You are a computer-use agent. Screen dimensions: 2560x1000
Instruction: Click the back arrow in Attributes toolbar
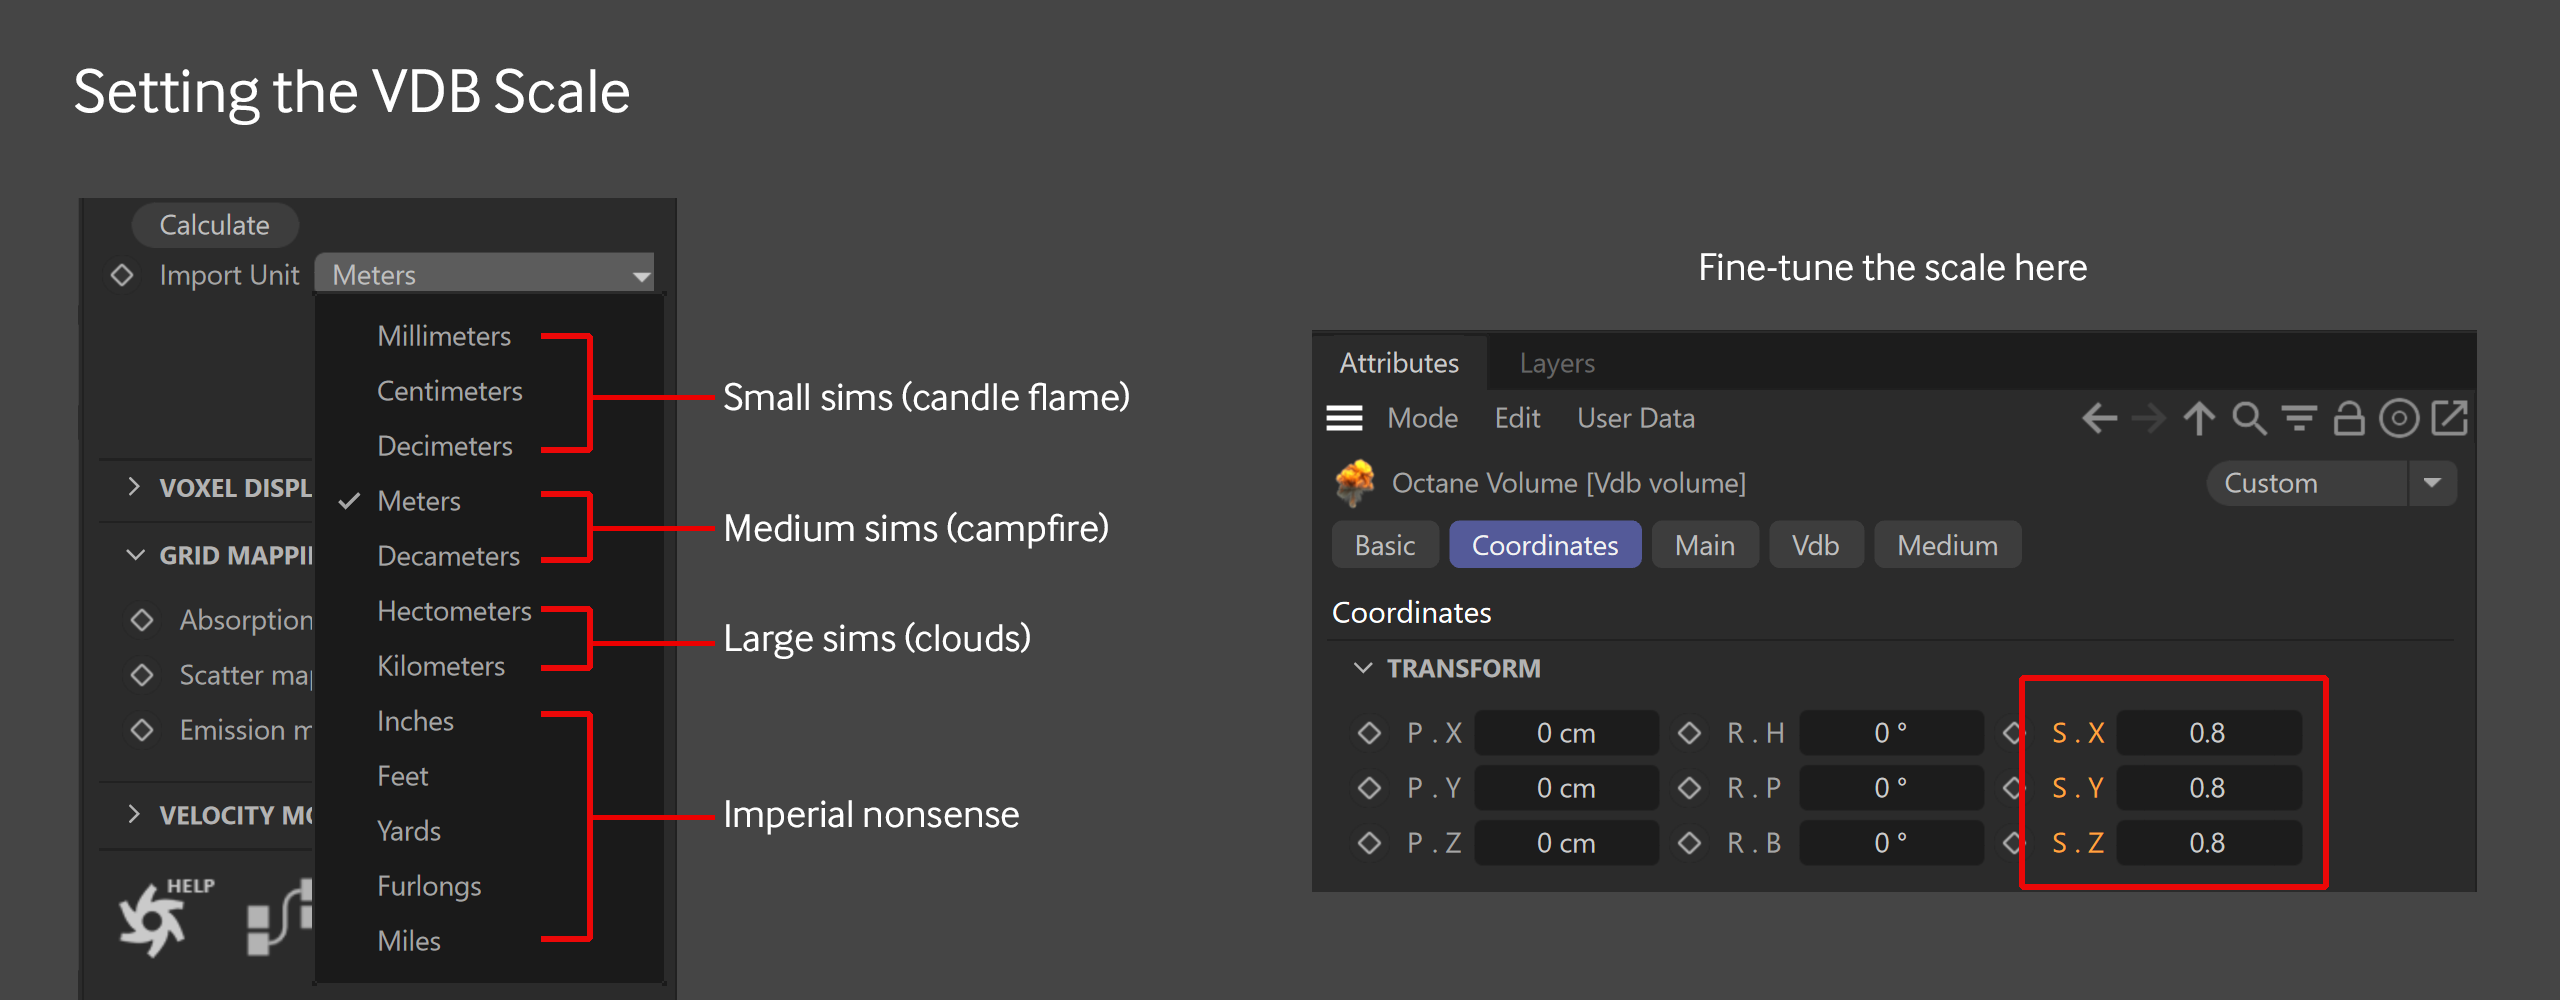[2099, 418]
